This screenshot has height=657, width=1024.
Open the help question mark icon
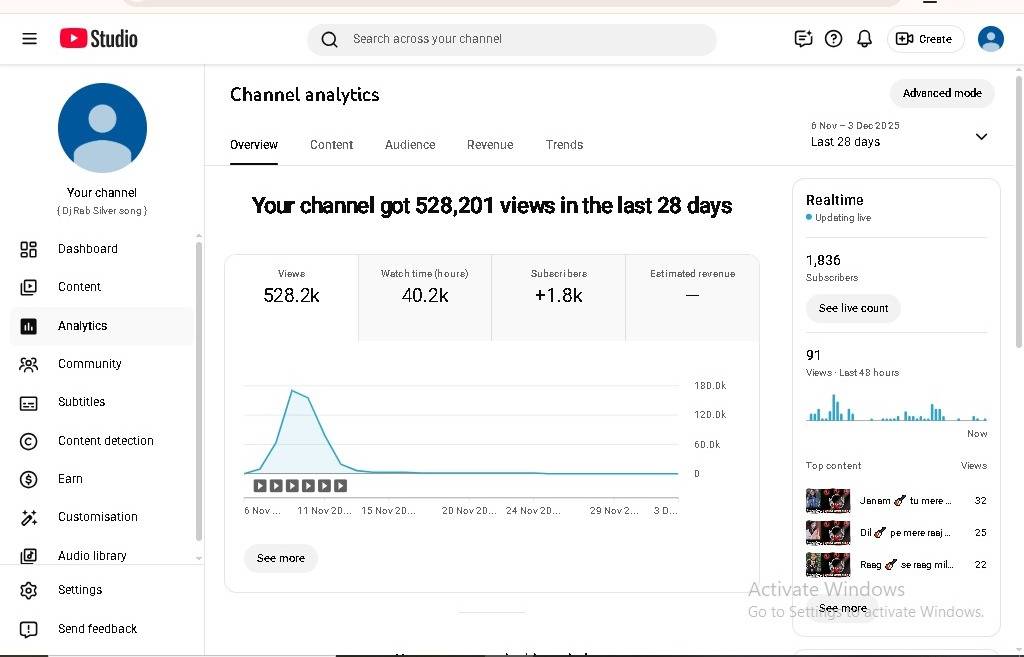pos(833,39)
